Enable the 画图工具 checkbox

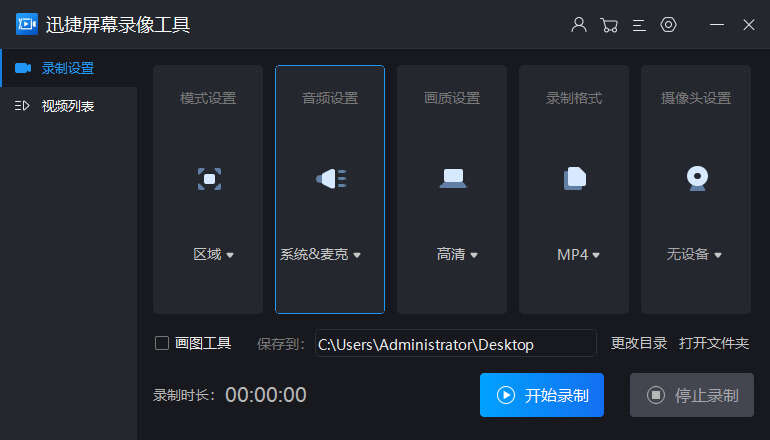(162, 343)
